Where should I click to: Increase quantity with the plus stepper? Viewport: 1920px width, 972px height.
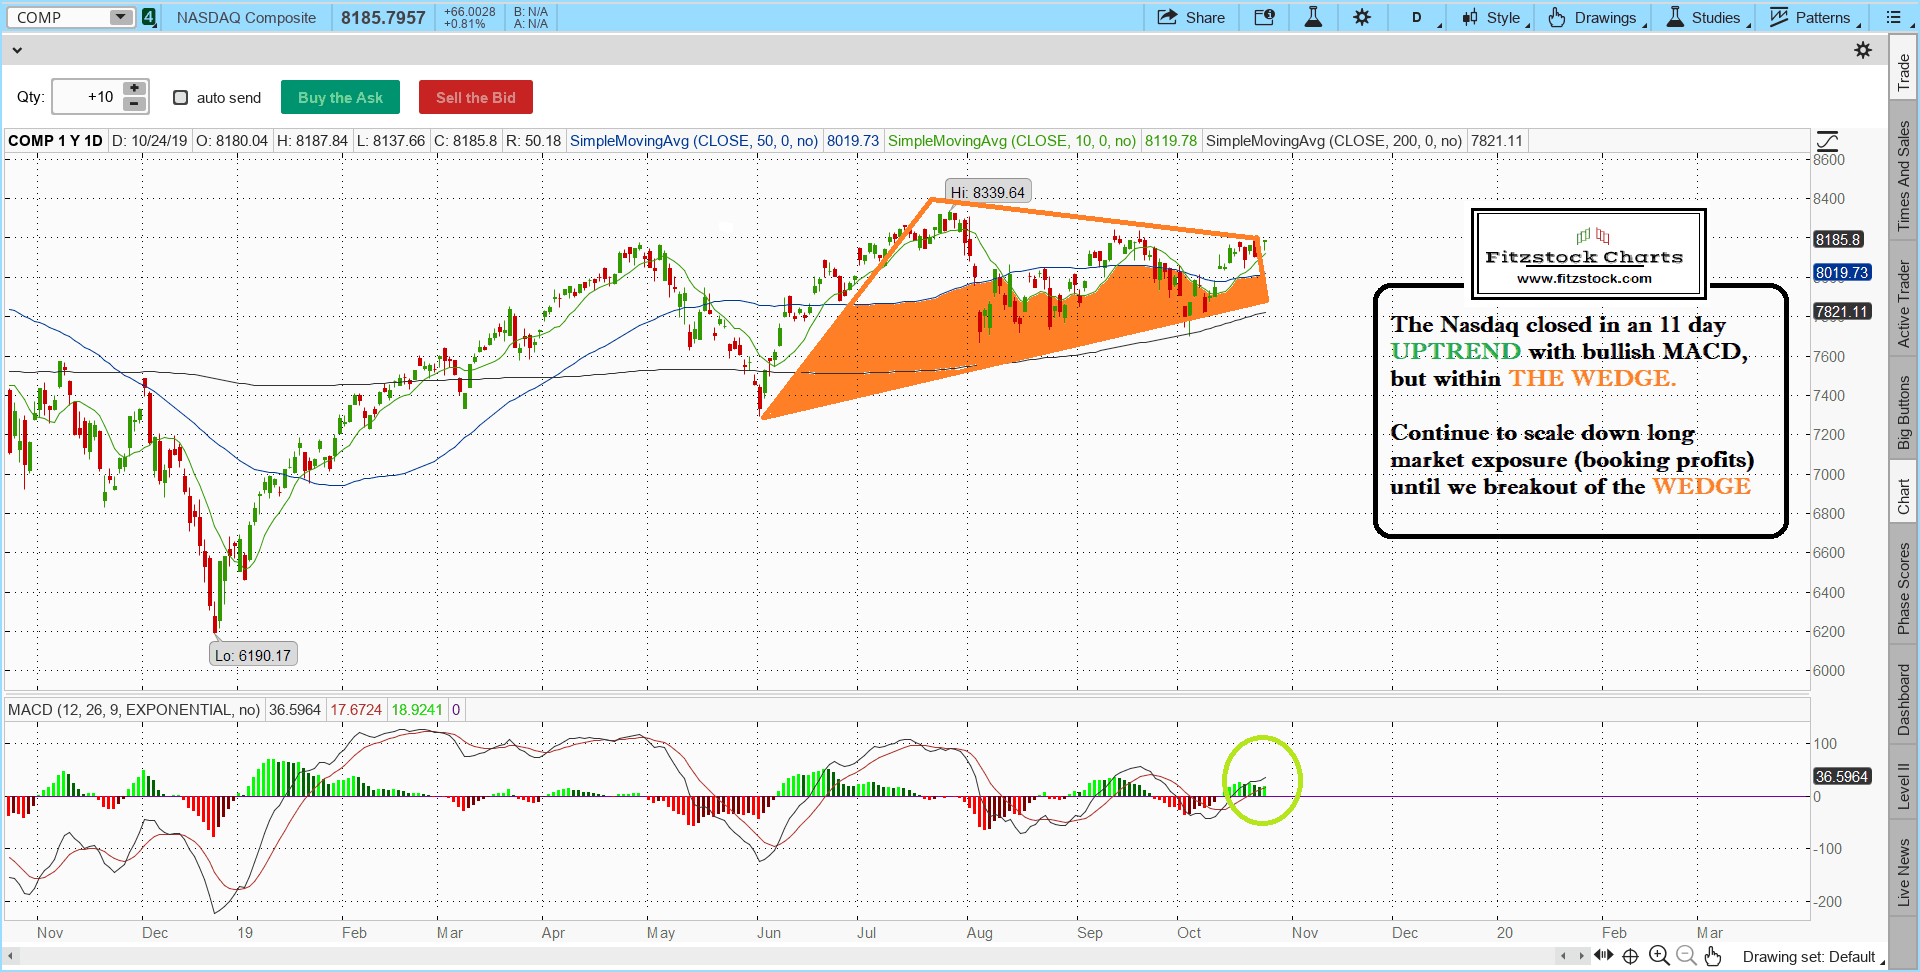134,89
